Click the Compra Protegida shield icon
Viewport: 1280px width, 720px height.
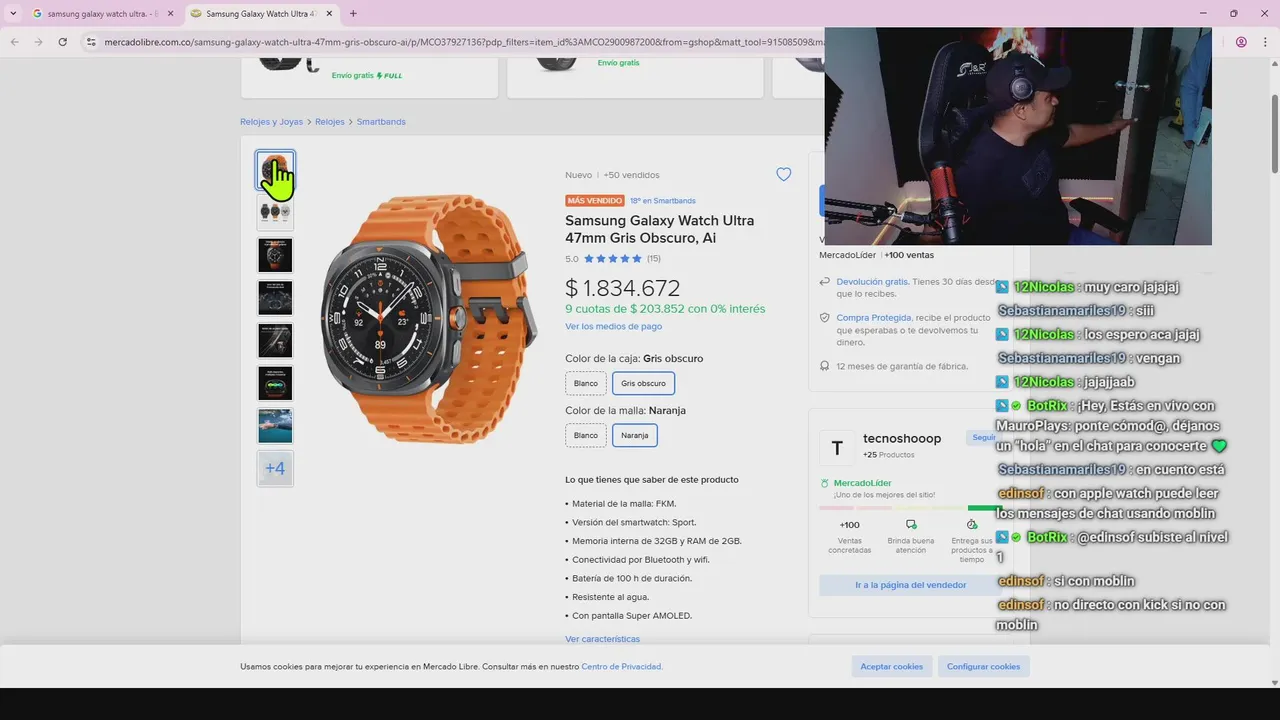825,318
